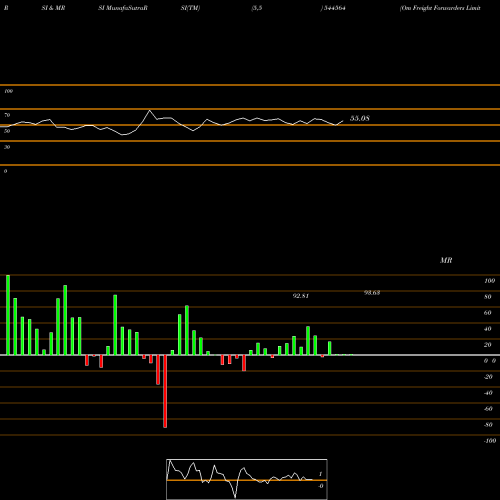Click the 'SI & MR' header label
The image size is (500, 500).
pos(53,8)
